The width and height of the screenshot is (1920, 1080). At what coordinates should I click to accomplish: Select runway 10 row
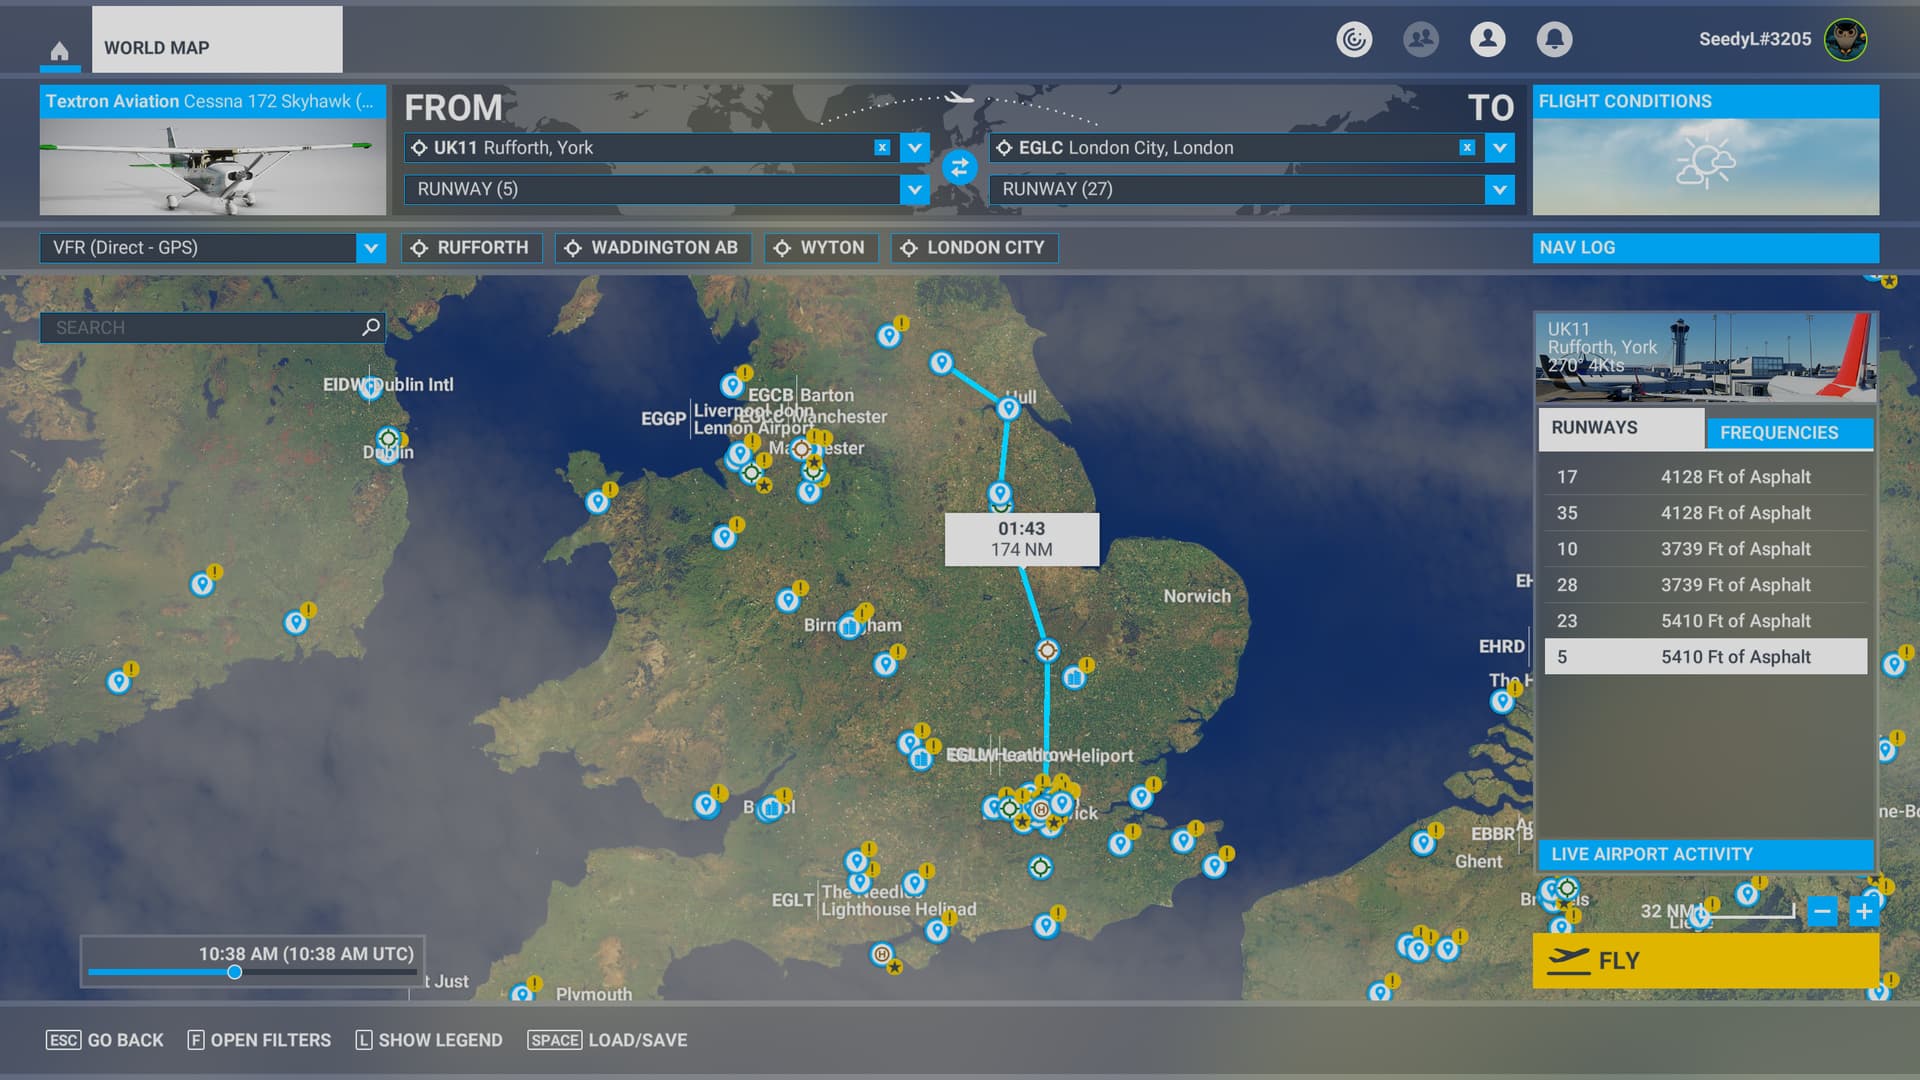point(1705,549)
